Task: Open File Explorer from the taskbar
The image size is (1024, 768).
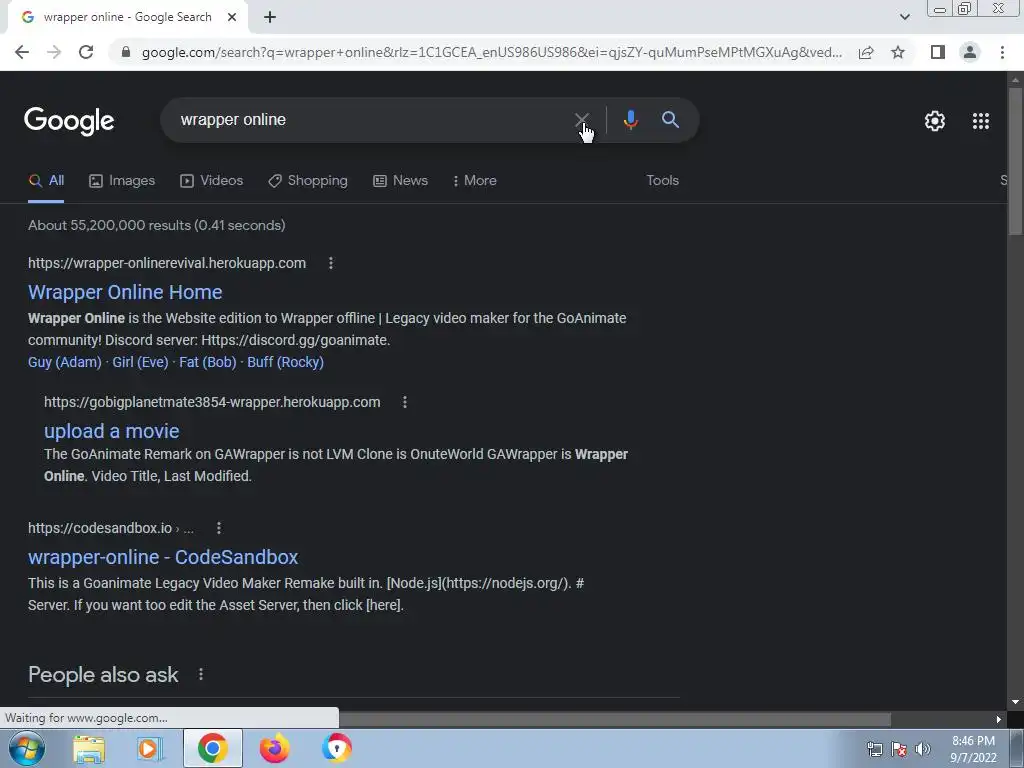Action: [x=88, y=748]
